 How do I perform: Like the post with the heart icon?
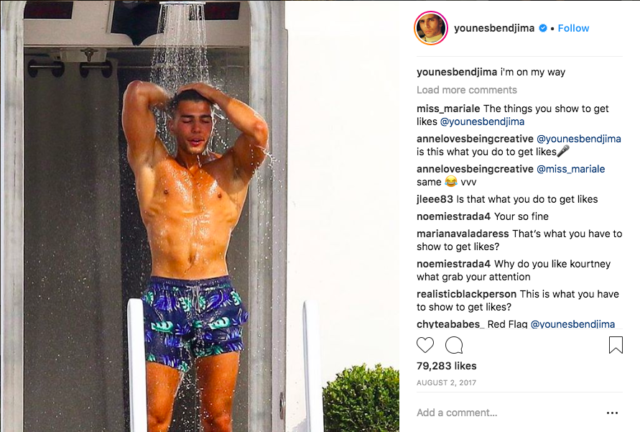425,345
